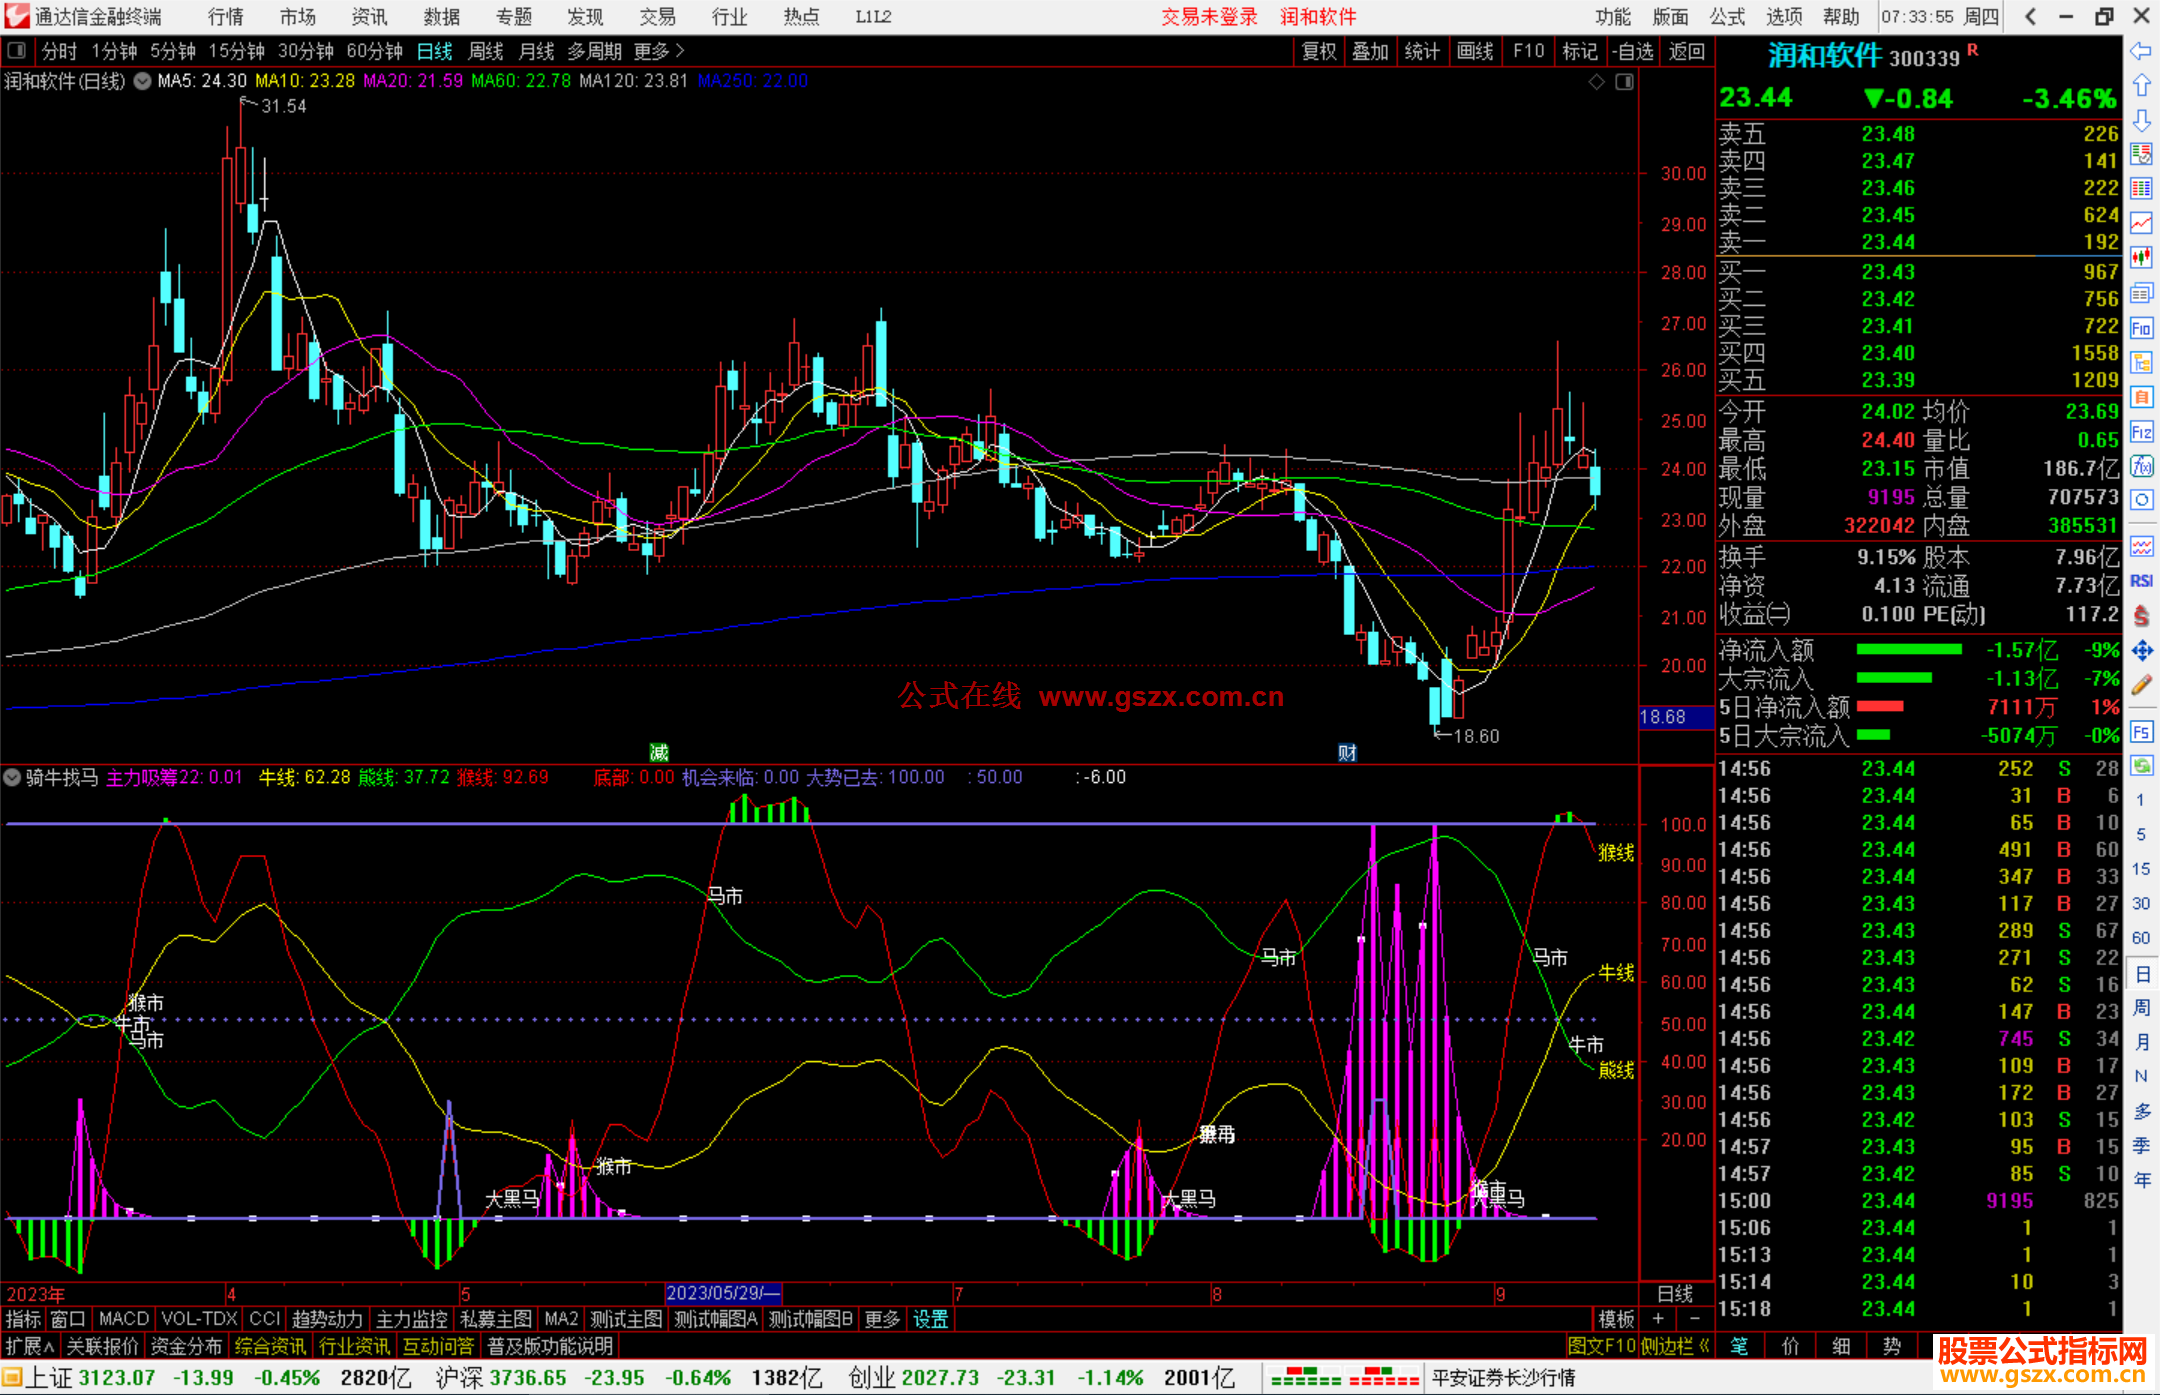The width and height of the screenshot is (2160, 1395).
Task: Open the formula f(x) sidebar icon
Action: pyautogui.click(x=2141, y=466)
